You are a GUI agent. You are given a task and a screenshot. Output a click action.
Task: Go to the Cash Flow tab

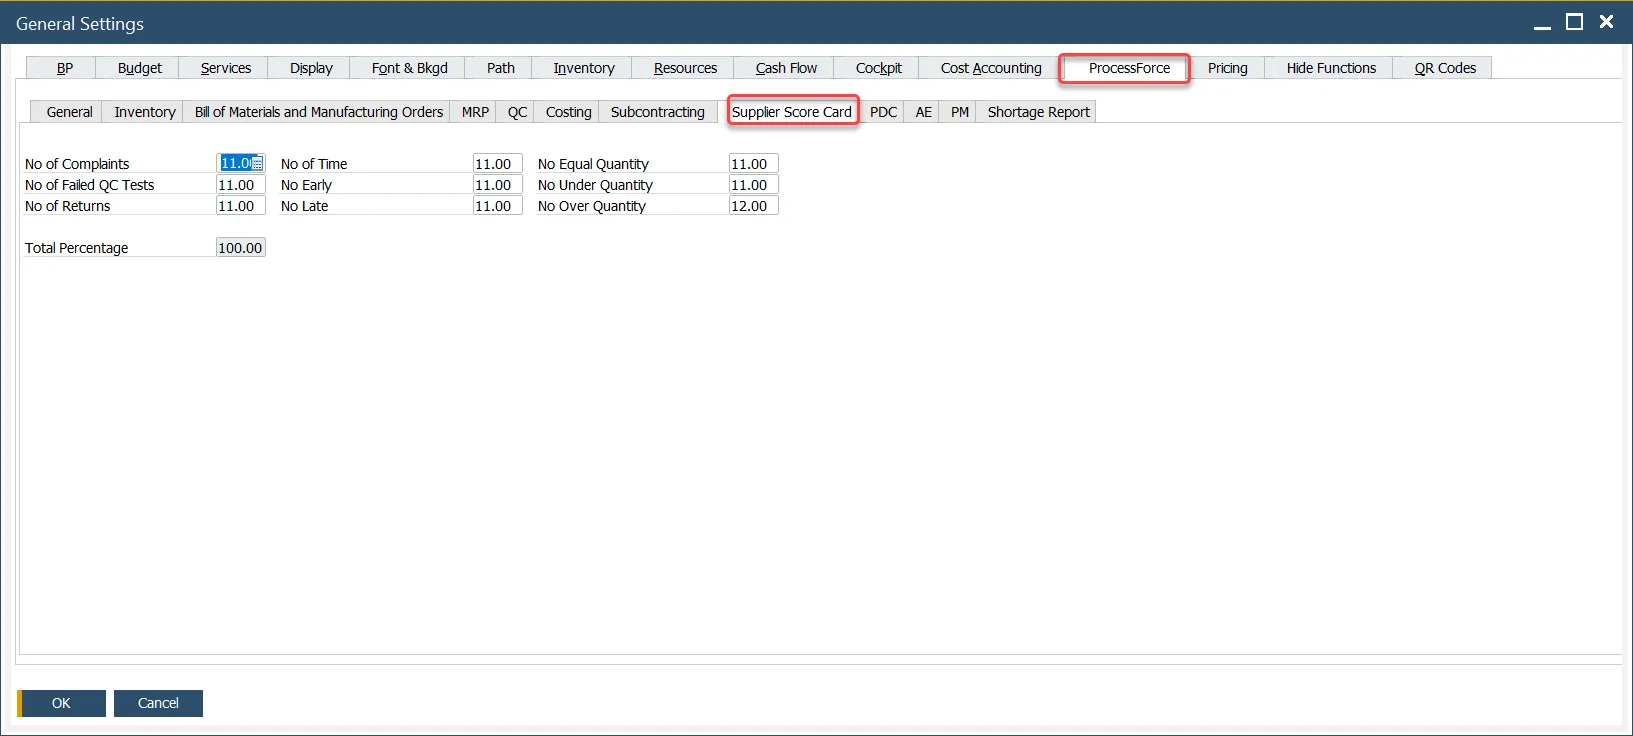786,68
